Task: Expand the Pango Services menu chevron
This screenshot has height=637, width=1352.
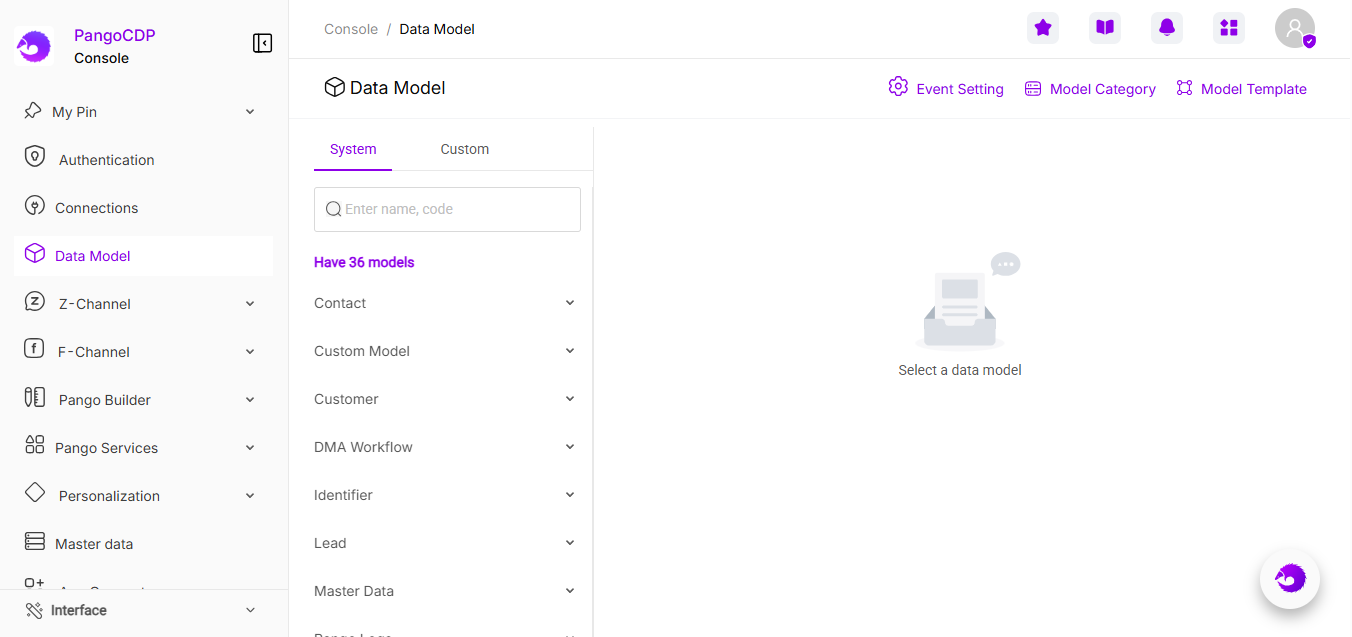Action: 250,448
